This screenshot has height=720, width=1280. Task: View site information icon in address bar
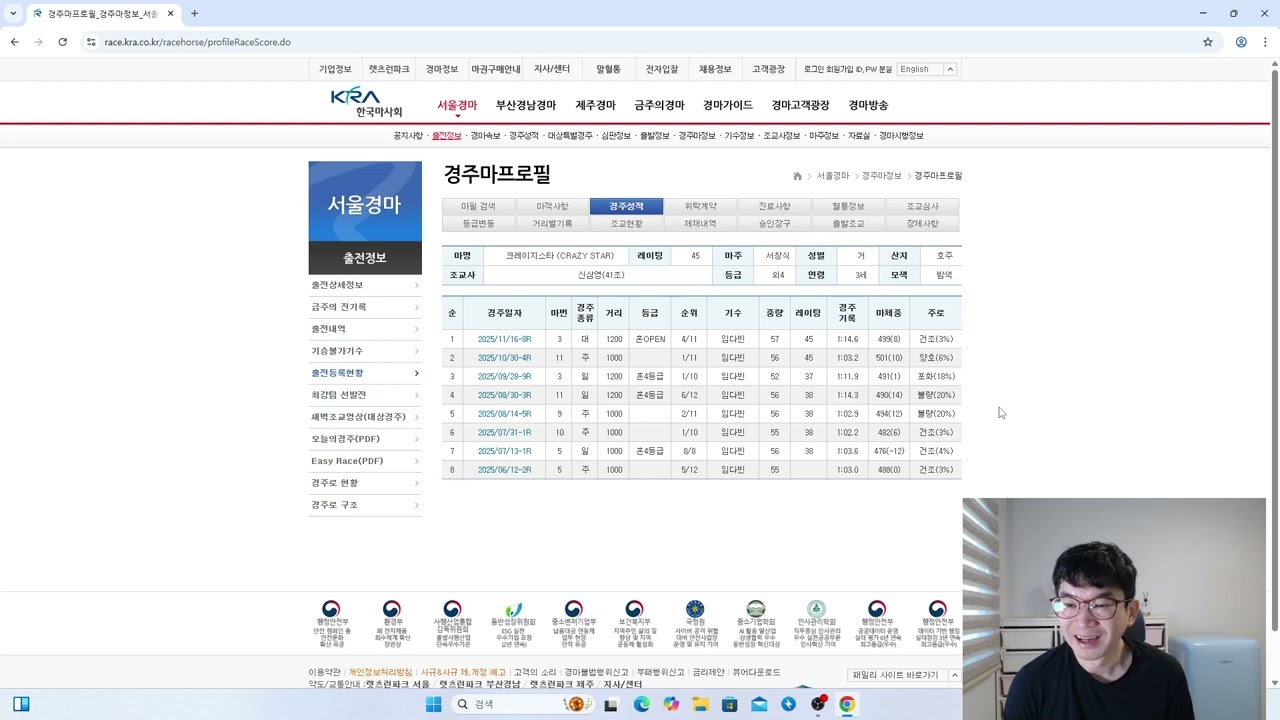(91, 42)
